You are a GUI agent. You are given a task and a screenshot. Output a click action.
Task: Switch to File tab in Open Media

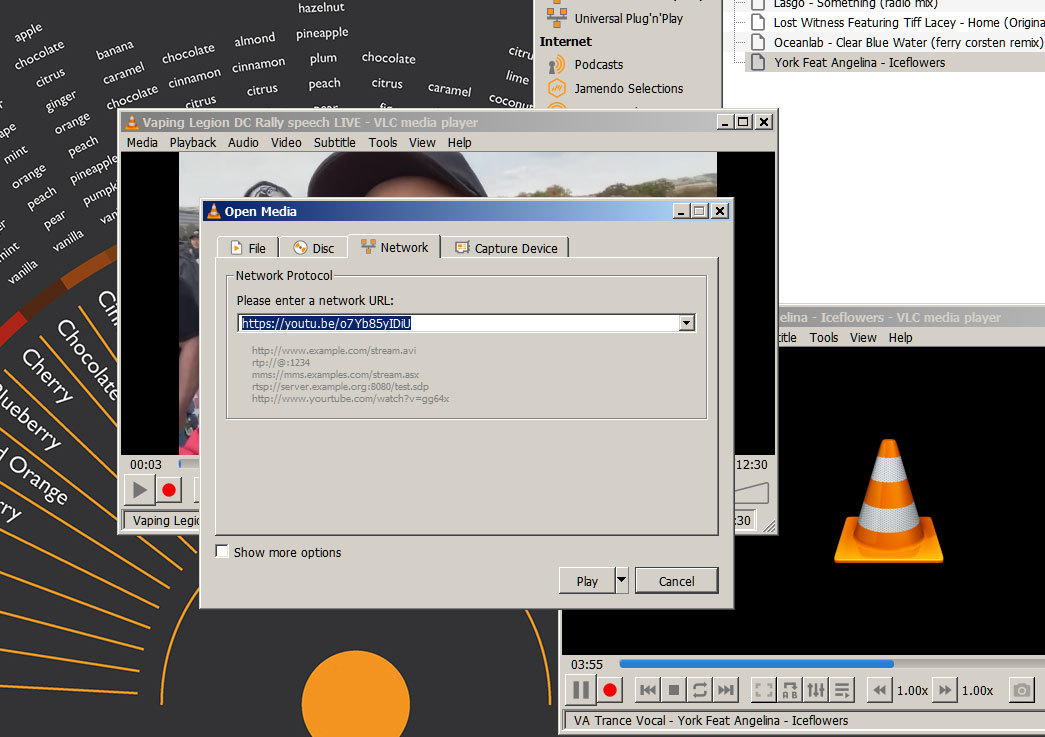(248, 248)
